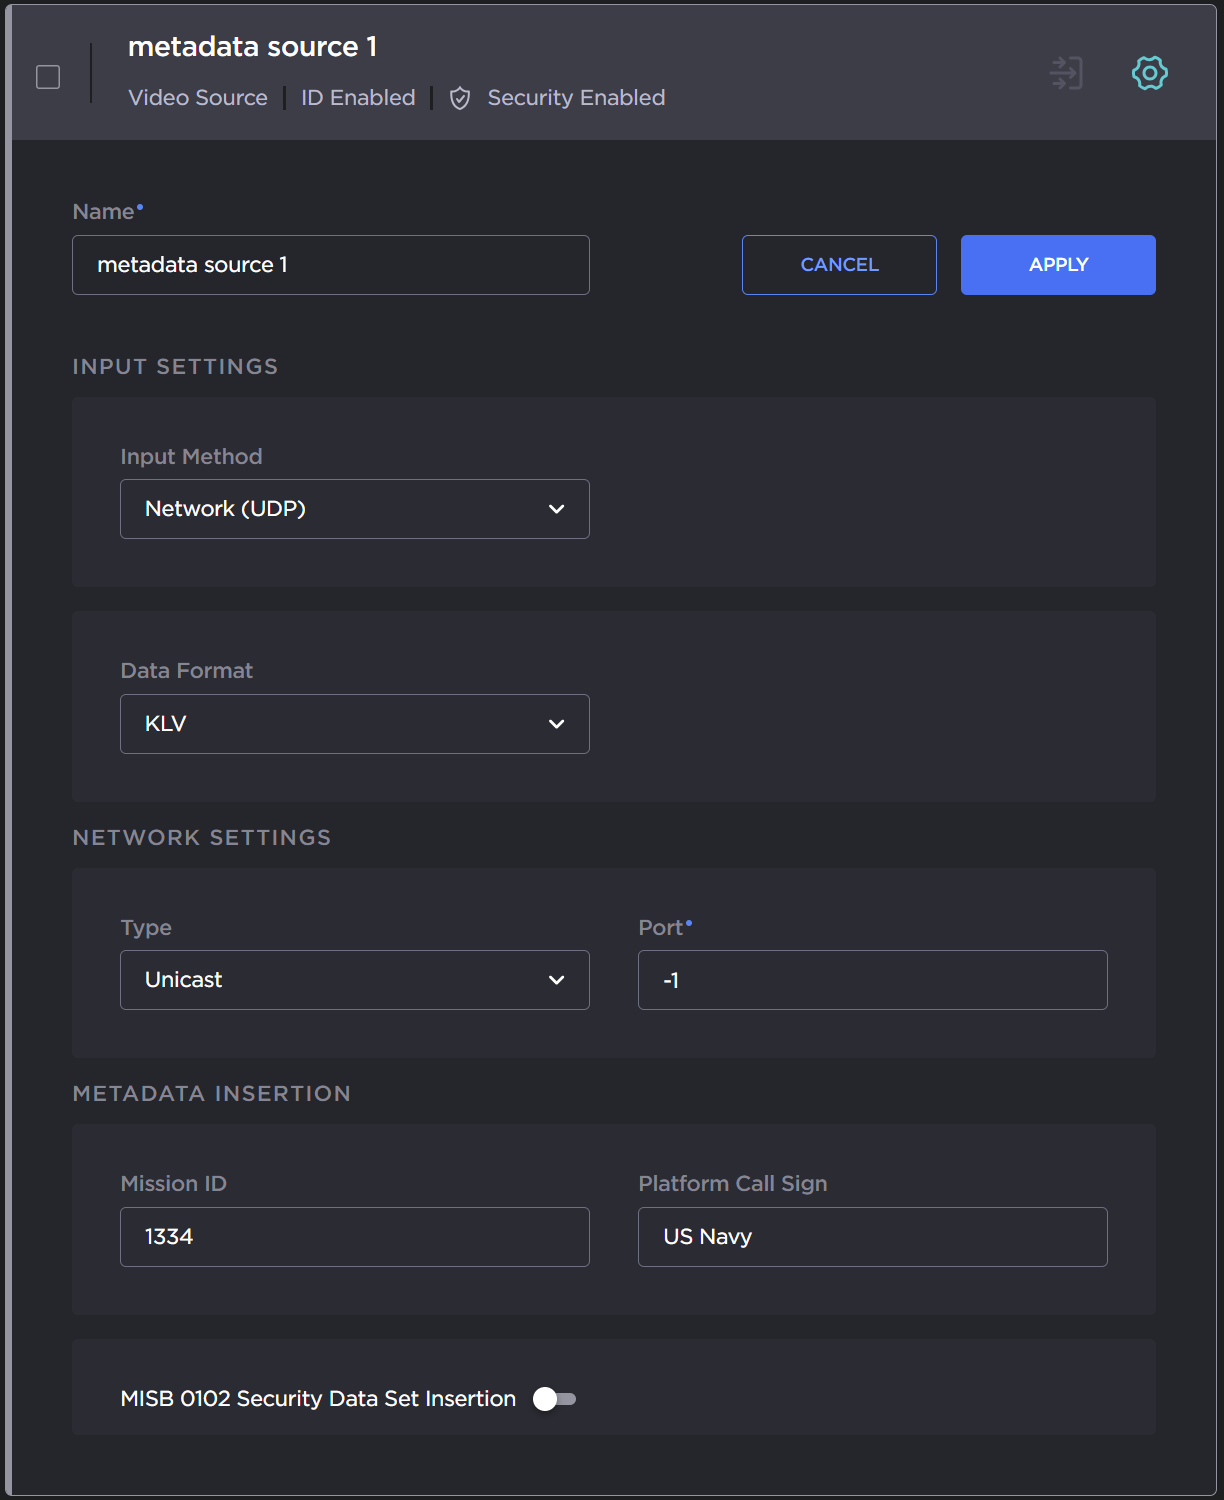Click the Mission ID field containing 1334
The height and width of the screenshot is (1500, 1224).
(355, 1236)
